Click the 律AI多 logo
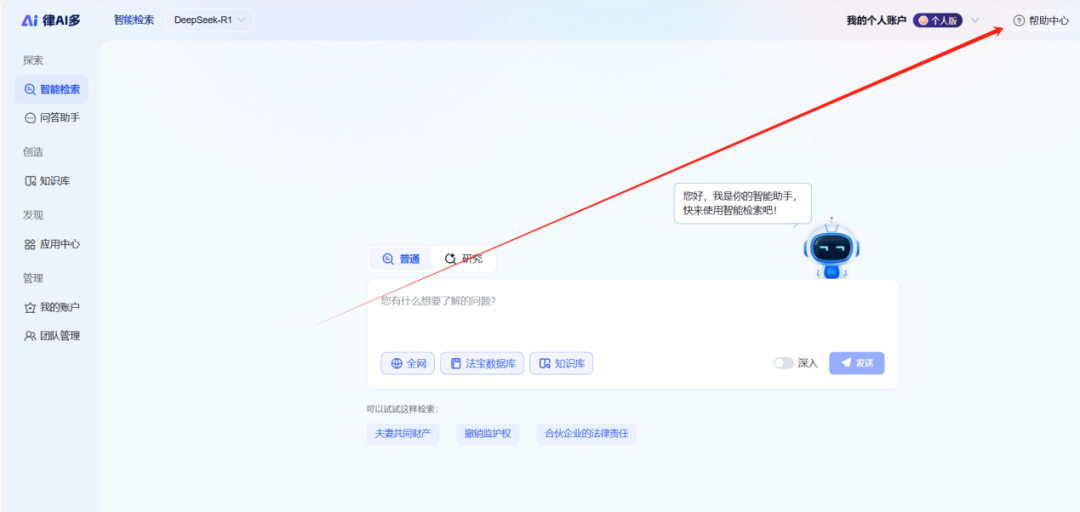This screenshot has height=512, width=1080. click(x=51, y=20)
